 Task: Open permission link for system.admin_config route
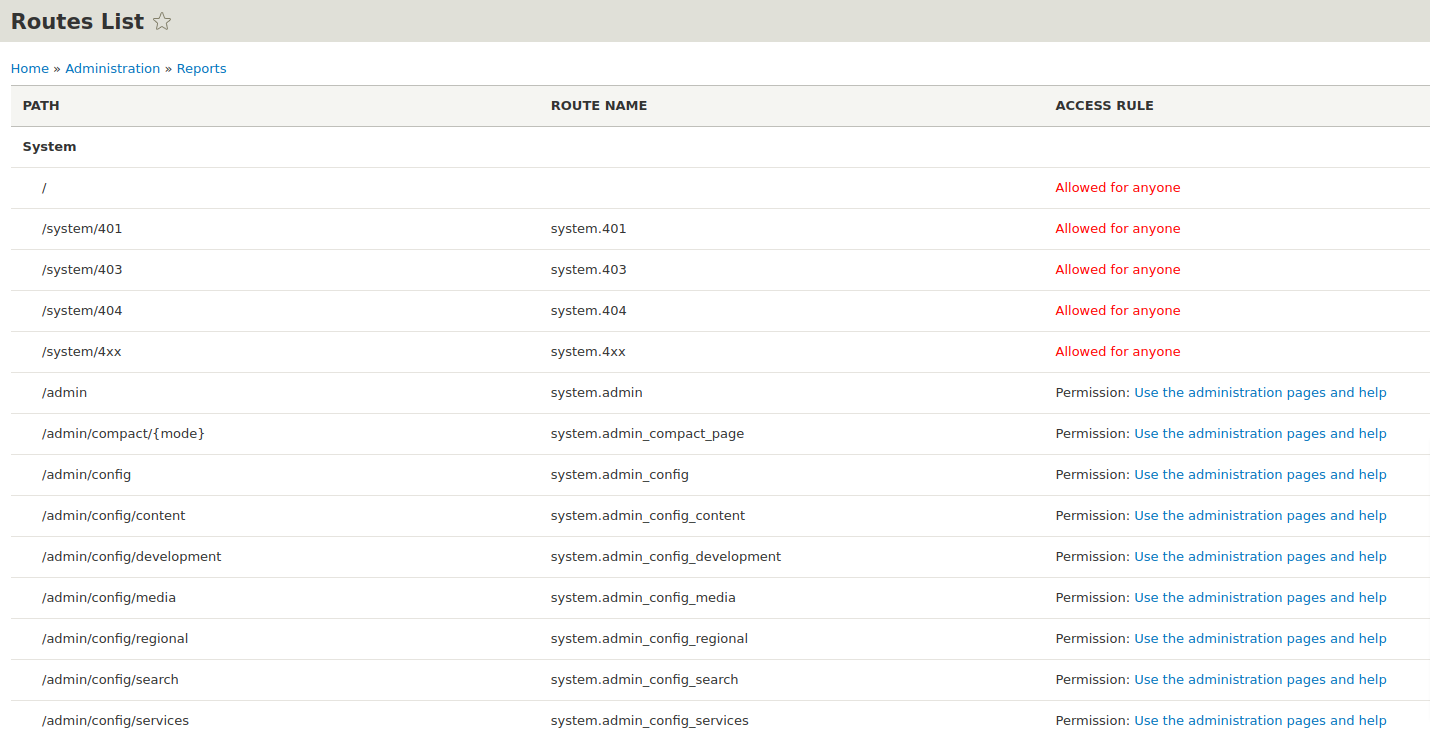click(1259, 475)
